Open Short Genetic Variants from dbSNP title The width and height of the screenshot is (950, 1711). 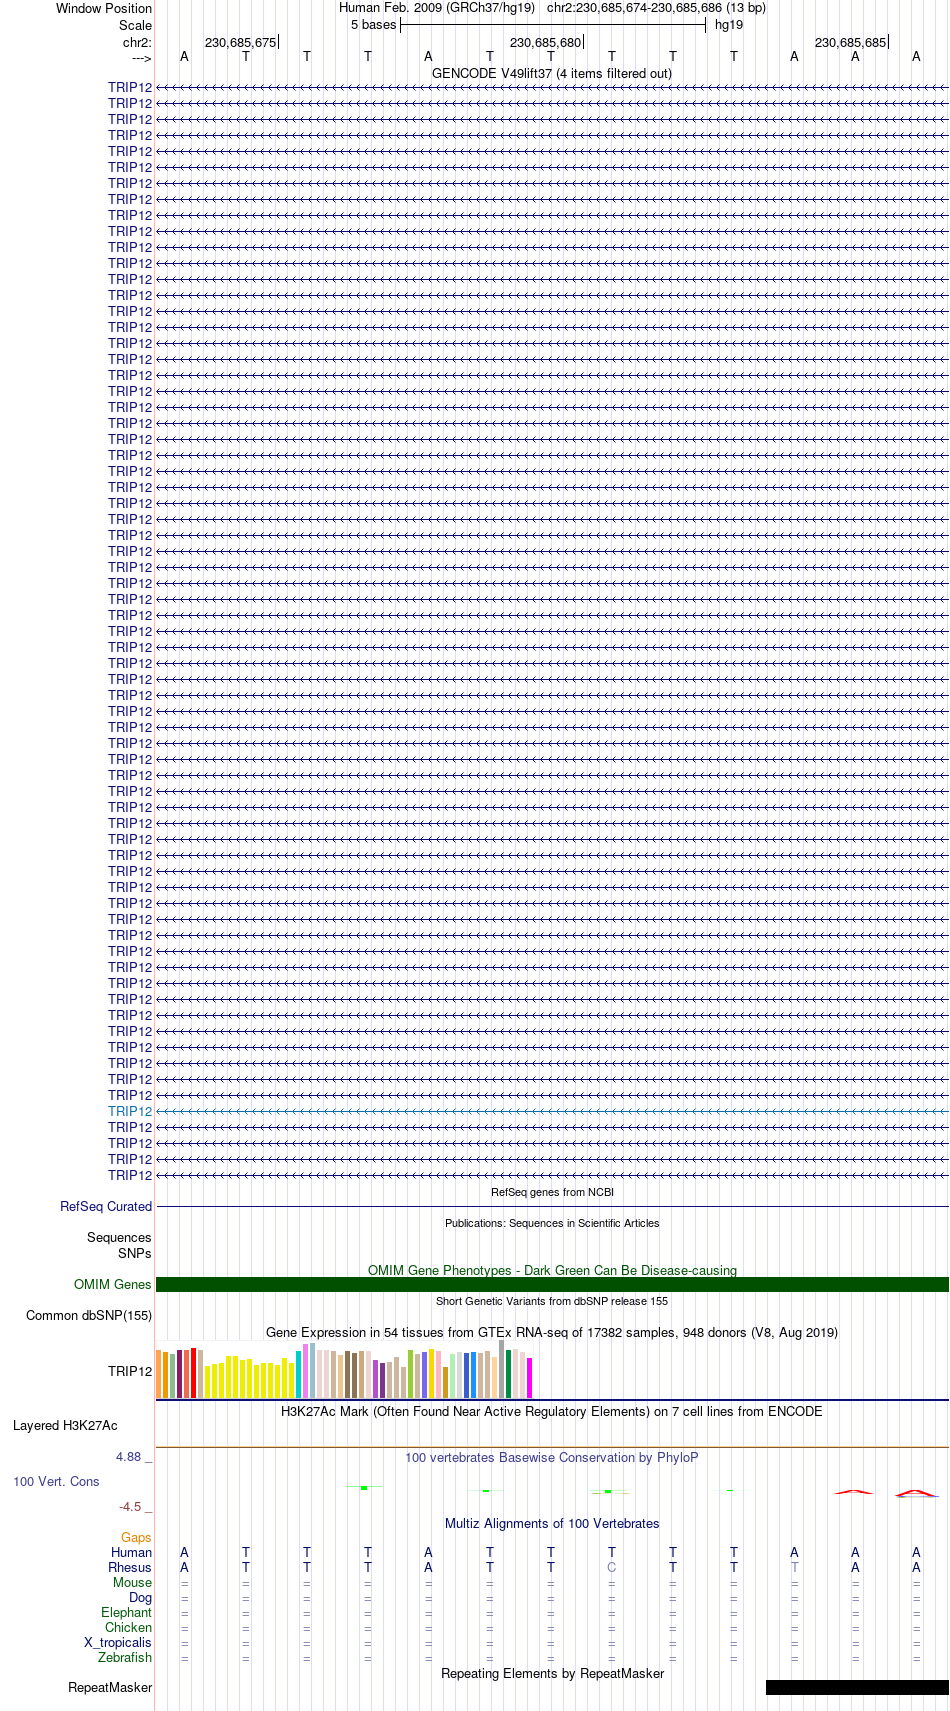(552, 1301)
